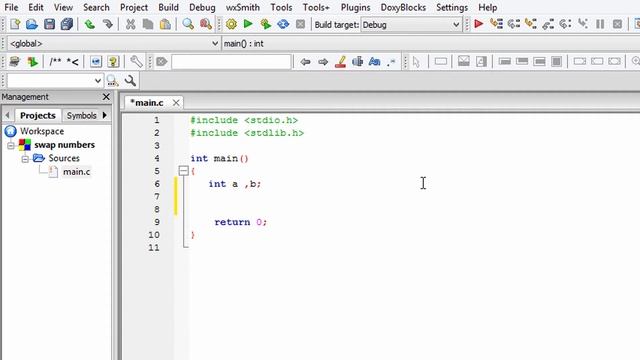This screenshot has width=640, height=360.
Task: Extract documentation with DoxyBlocks green arrow icon
Action: coord(32,62)
